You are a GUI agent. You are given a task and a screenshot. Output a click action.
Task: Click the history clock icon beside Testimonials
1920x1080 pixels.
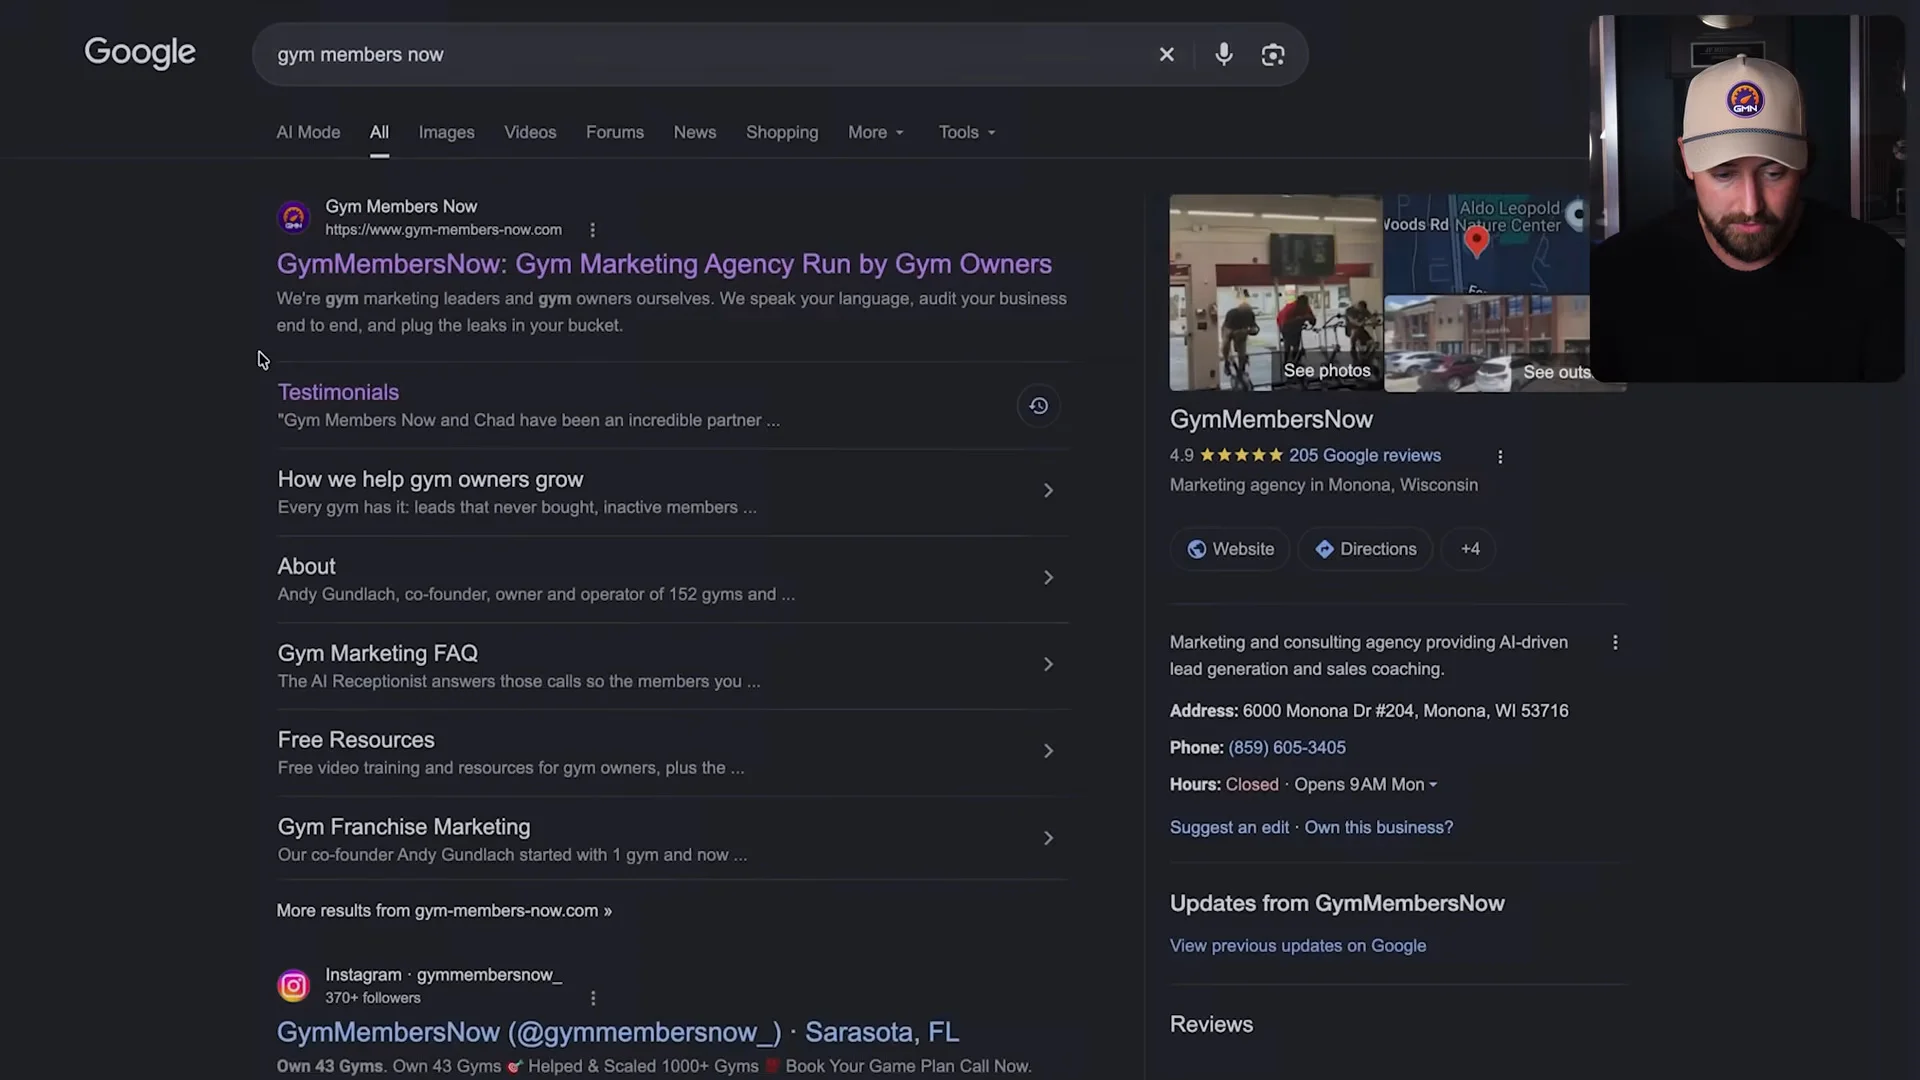pyautogui.click(x=1038, y=406)
